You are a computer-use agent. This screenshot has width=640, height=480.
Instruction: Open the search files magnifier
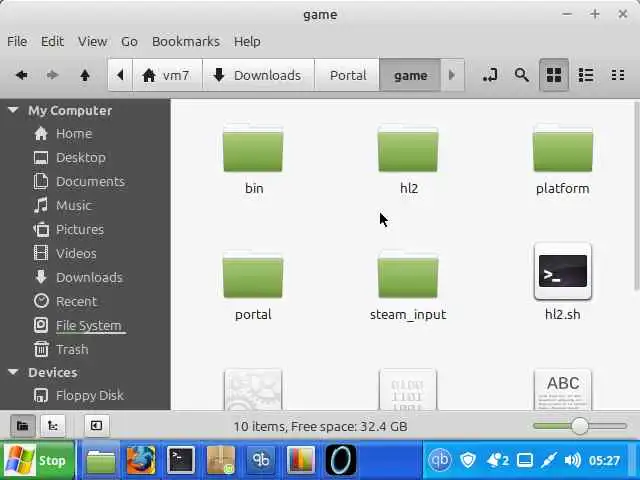click(x=522, y=75)
